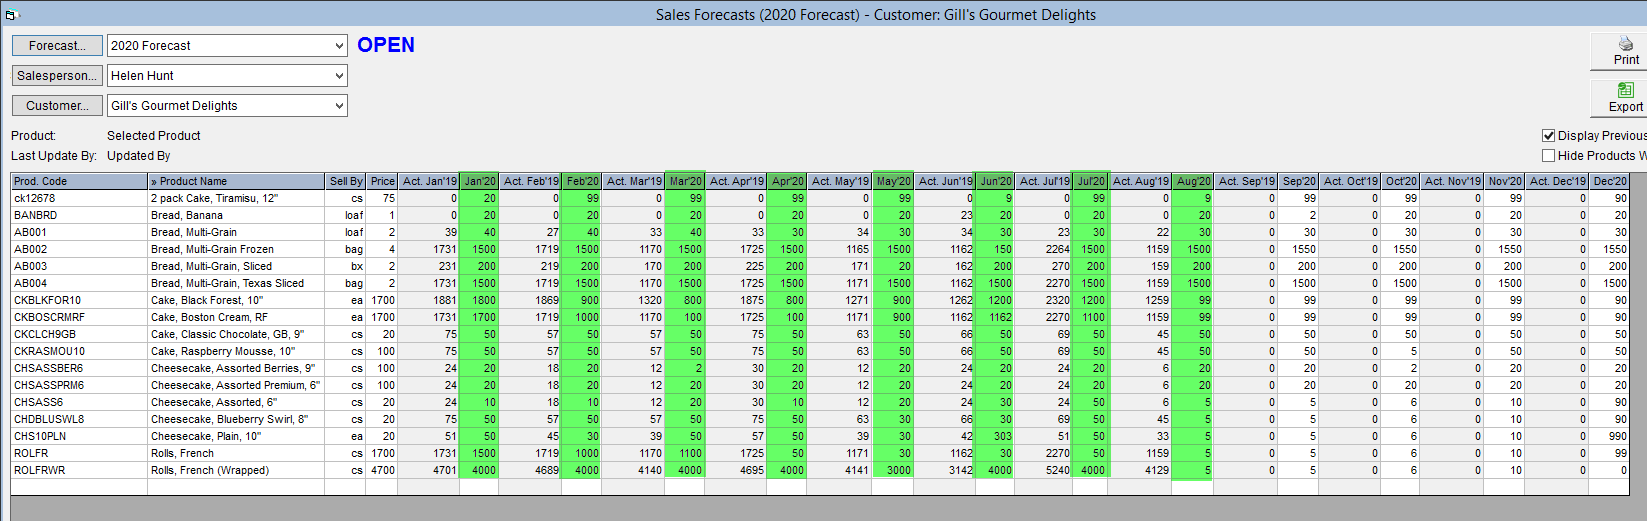
Task: Select CHS10PLN product code
Action: click(79, 436)
